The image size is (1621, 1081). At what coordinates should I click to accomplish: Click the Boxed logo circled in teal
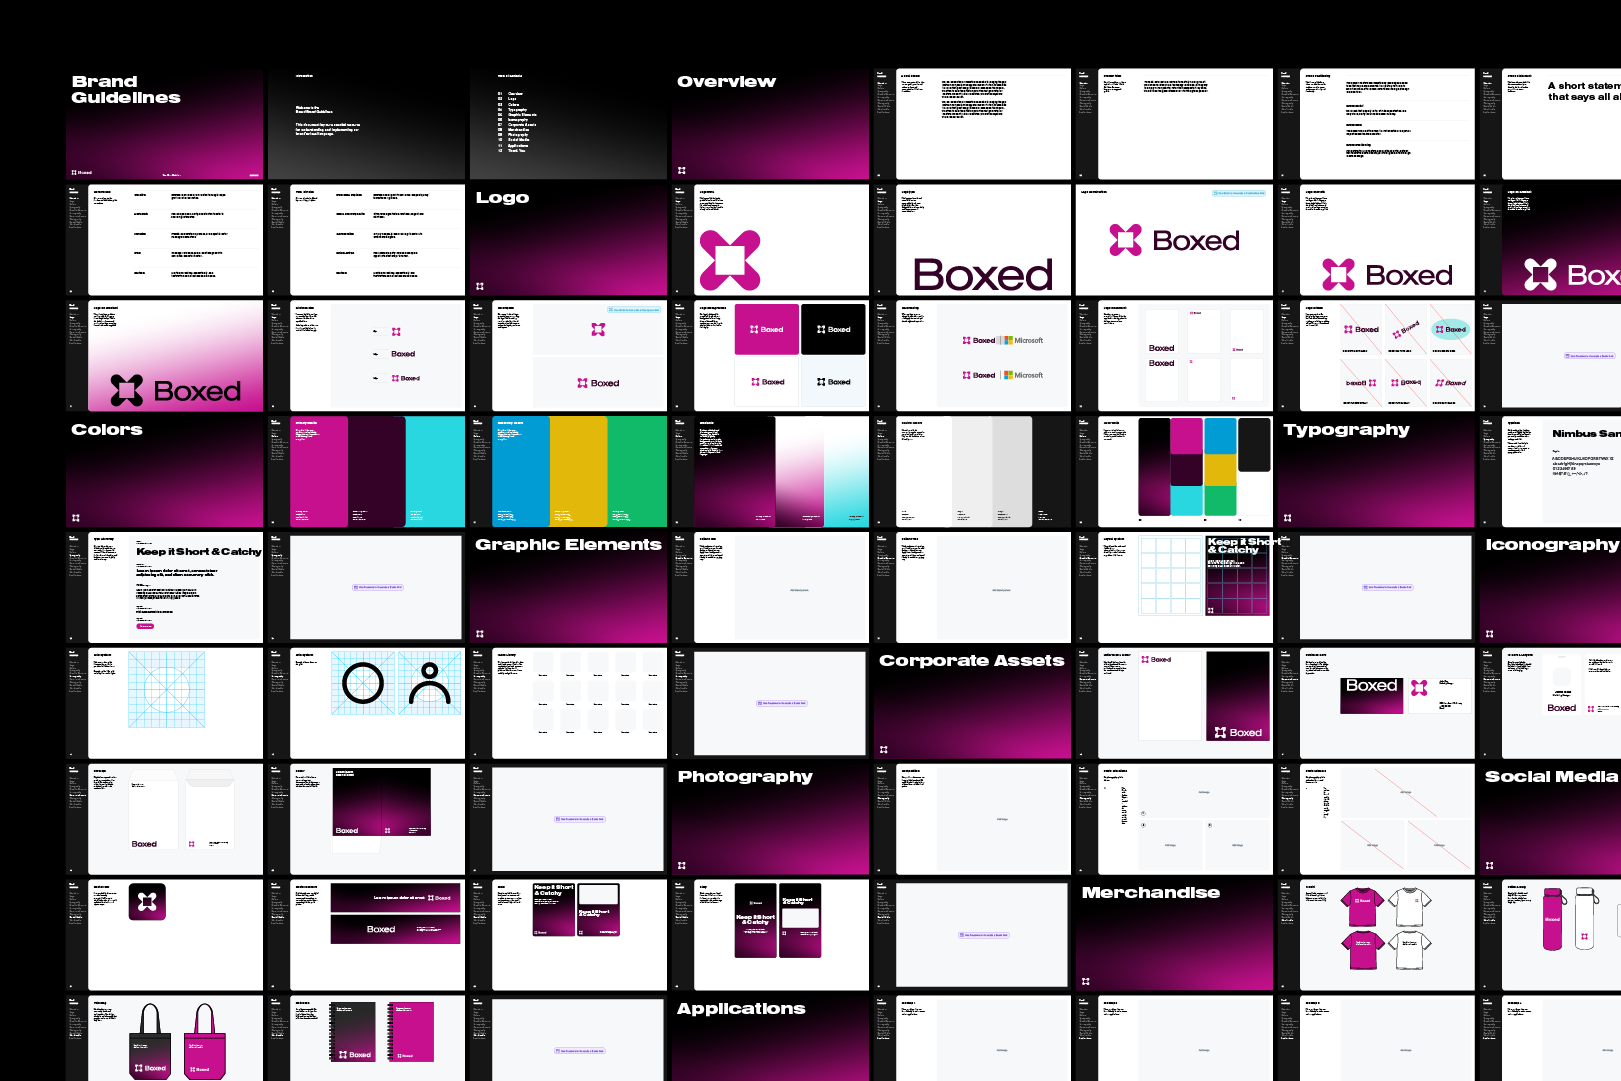click(x=1451, y=329)
